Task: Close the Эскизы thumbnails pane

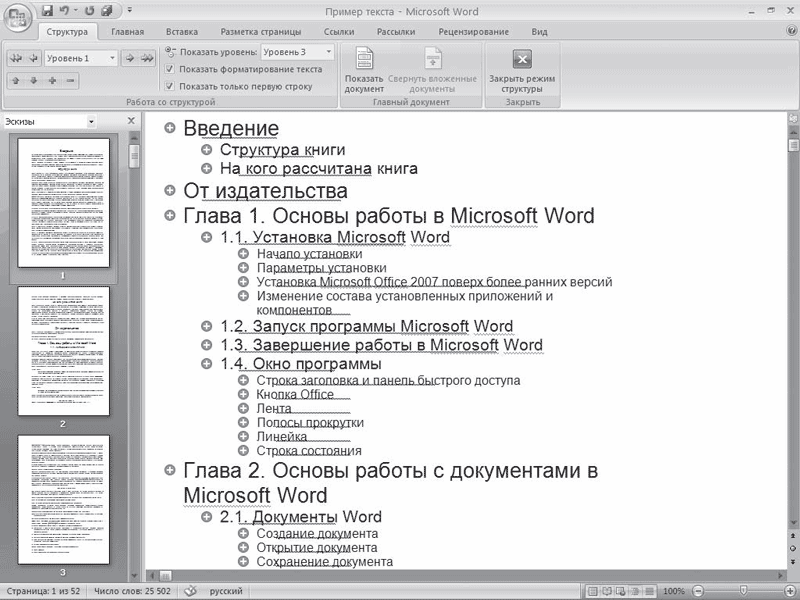Action: (x=131, y=121)
